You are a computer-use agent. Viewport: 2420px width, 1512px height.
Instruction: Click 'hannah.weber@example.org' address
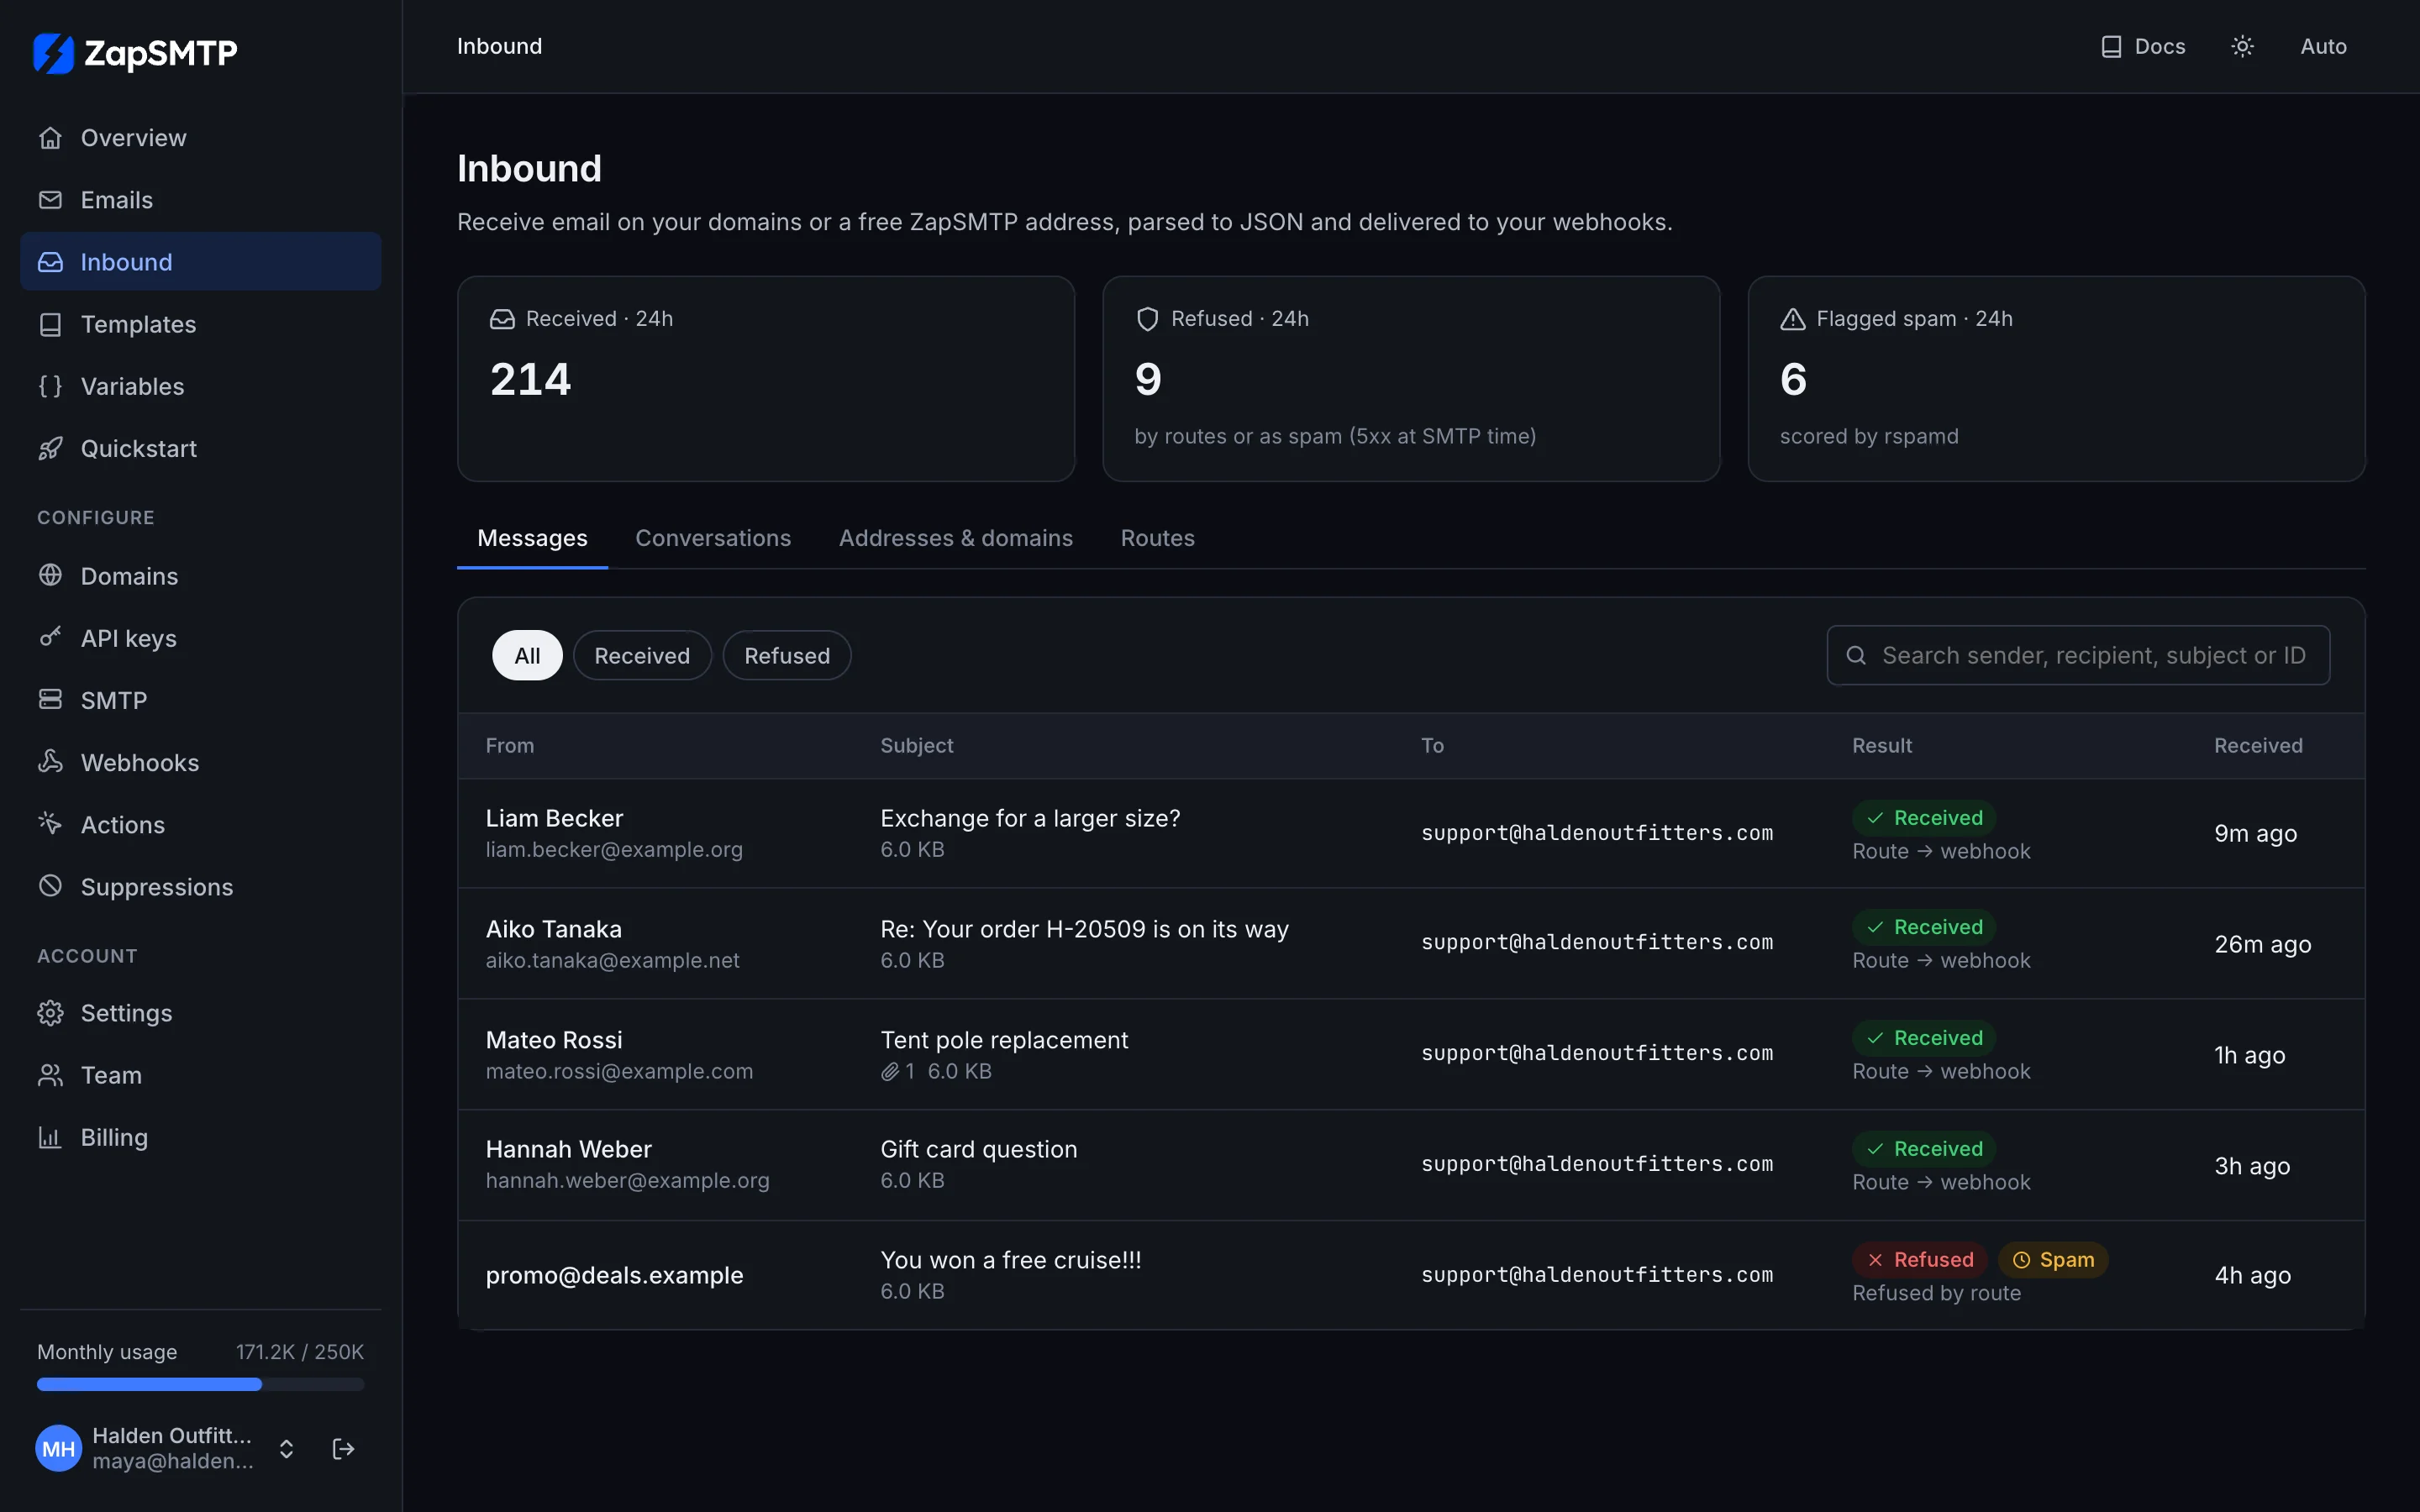point(628,1180)
